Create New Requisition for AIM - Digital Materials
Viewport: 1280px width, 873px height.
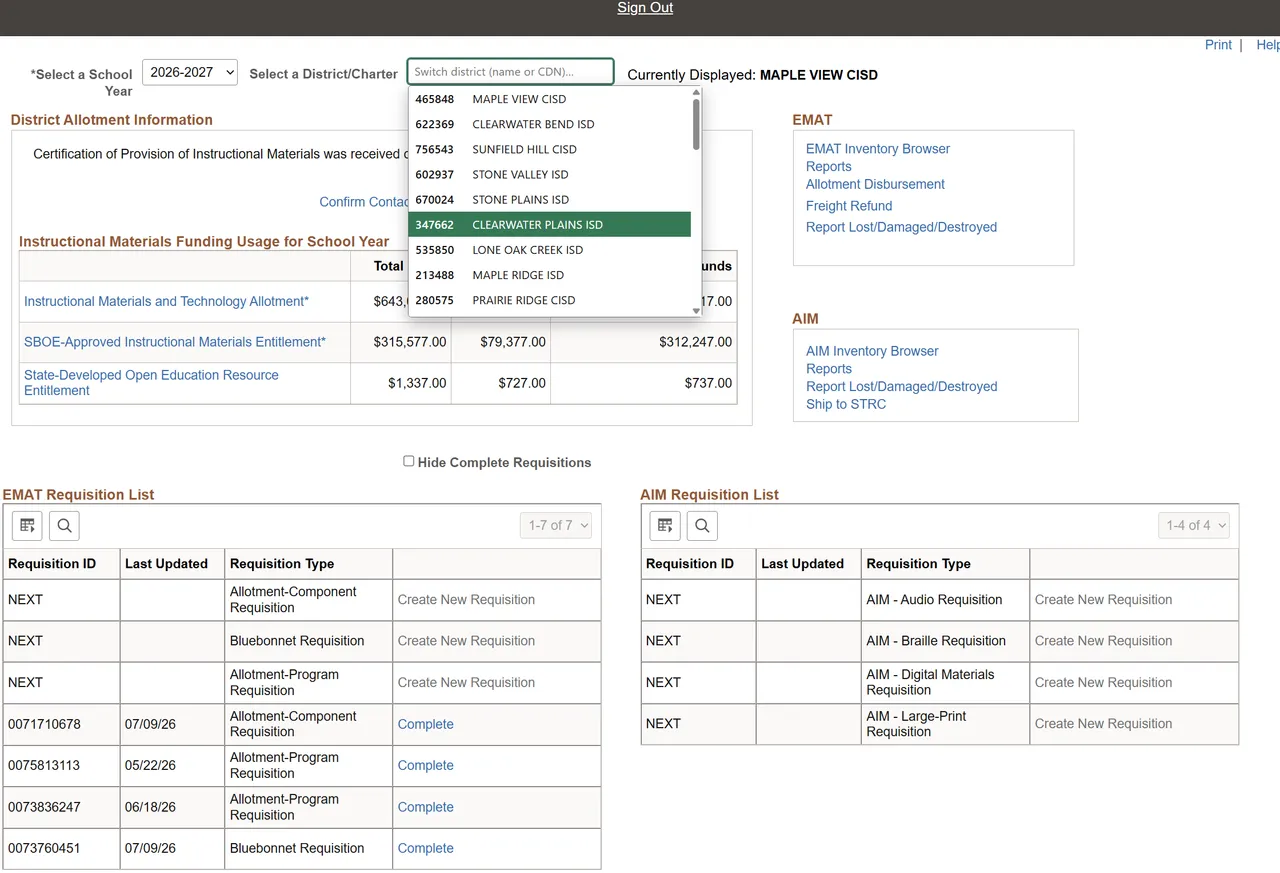(1103, 682)
